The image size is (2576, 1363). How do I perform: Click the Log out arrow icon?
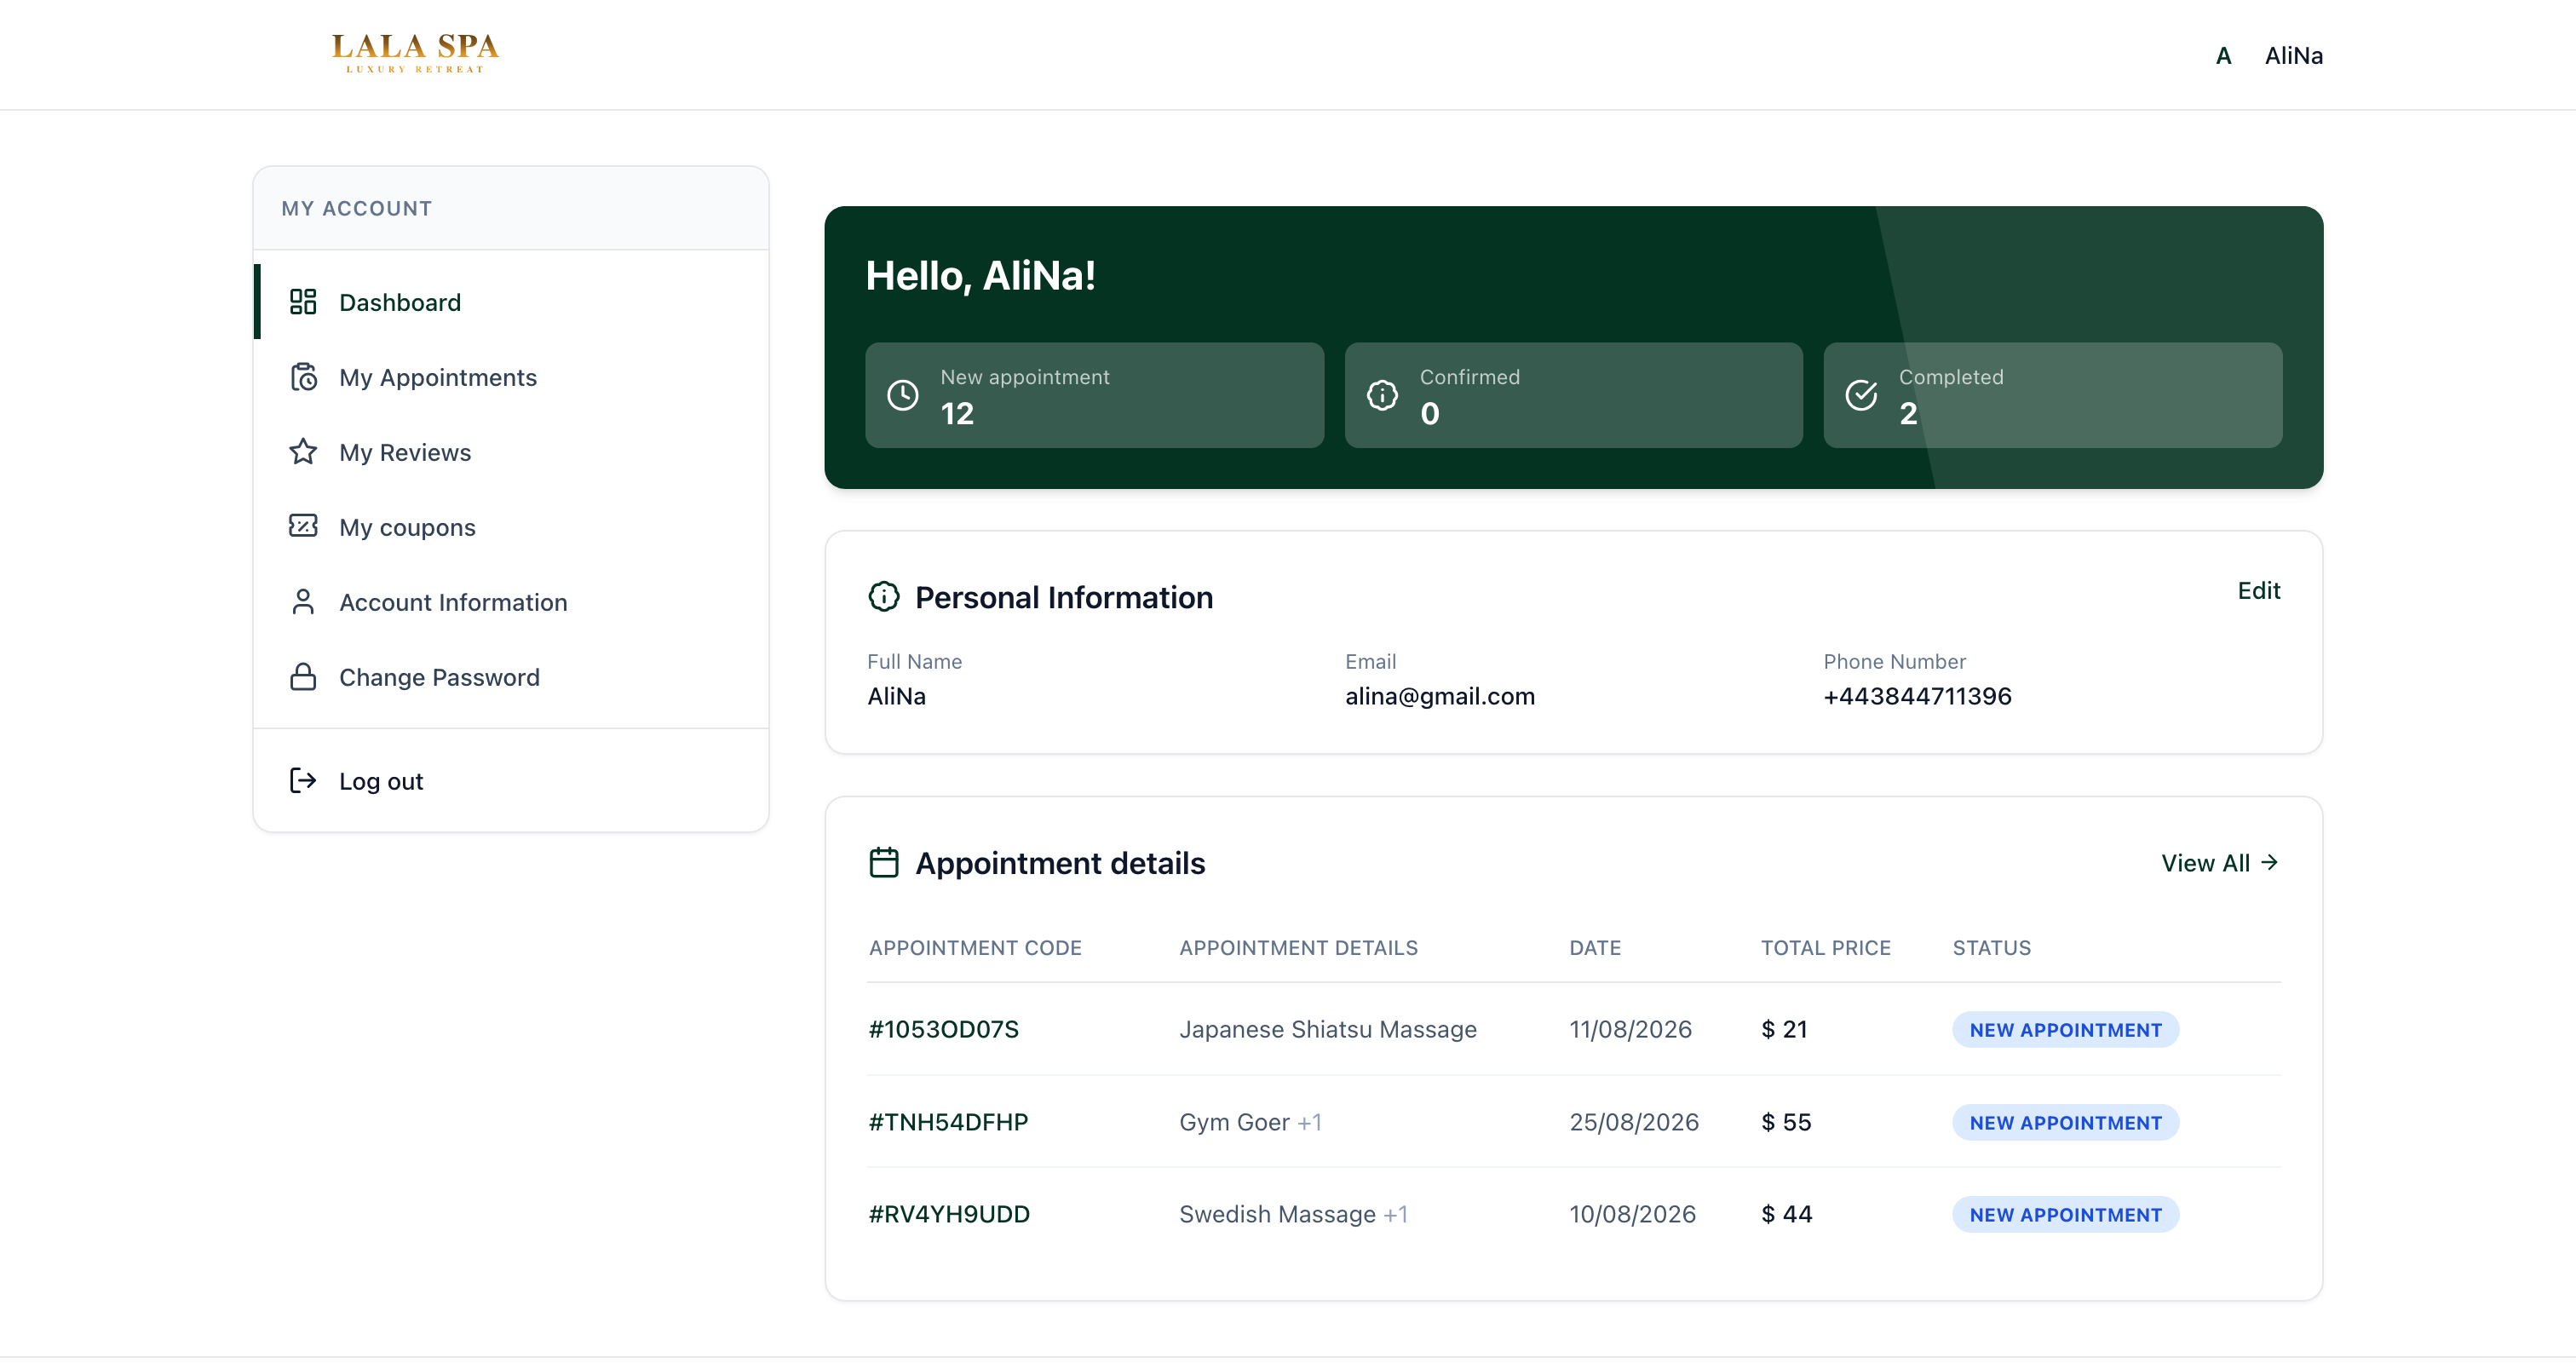click(x=303, y=780)
